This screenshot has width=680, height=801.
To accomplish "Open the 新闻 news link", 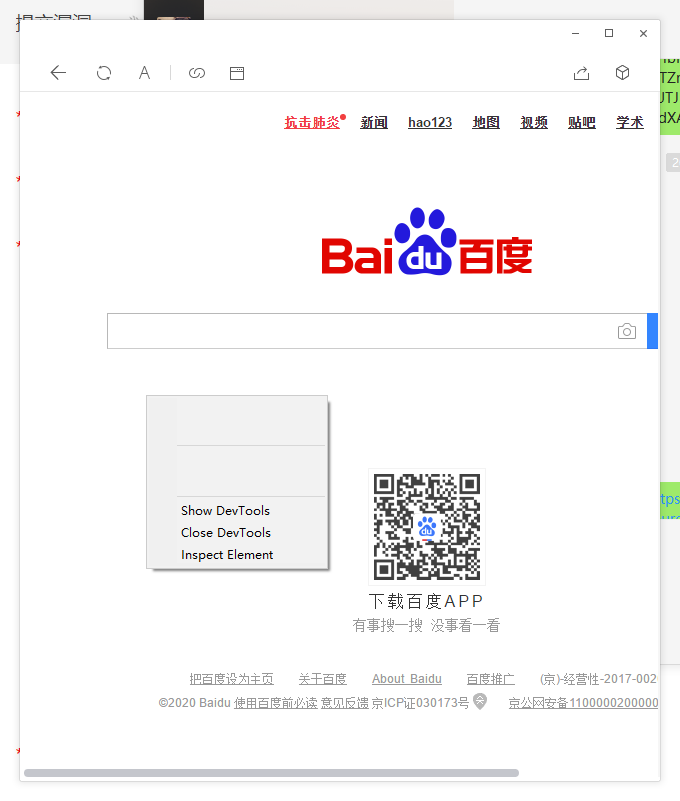I will (x=374, y=123).
